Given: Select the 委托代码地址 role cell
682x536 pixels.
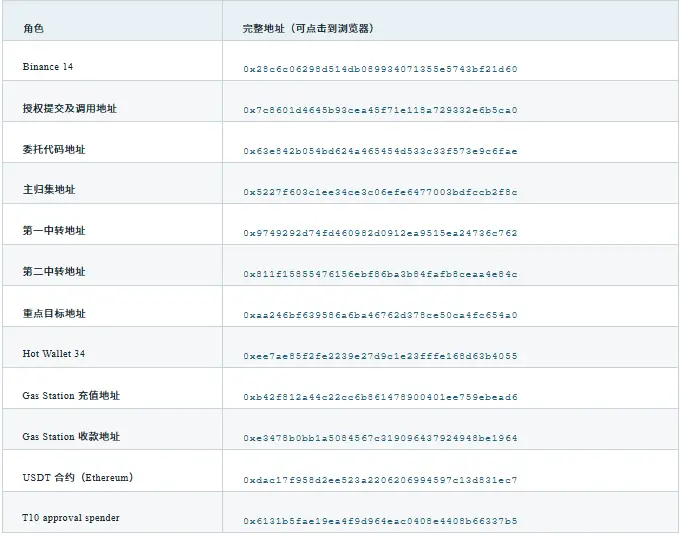Looking at the screenshot, I should 112,142.
